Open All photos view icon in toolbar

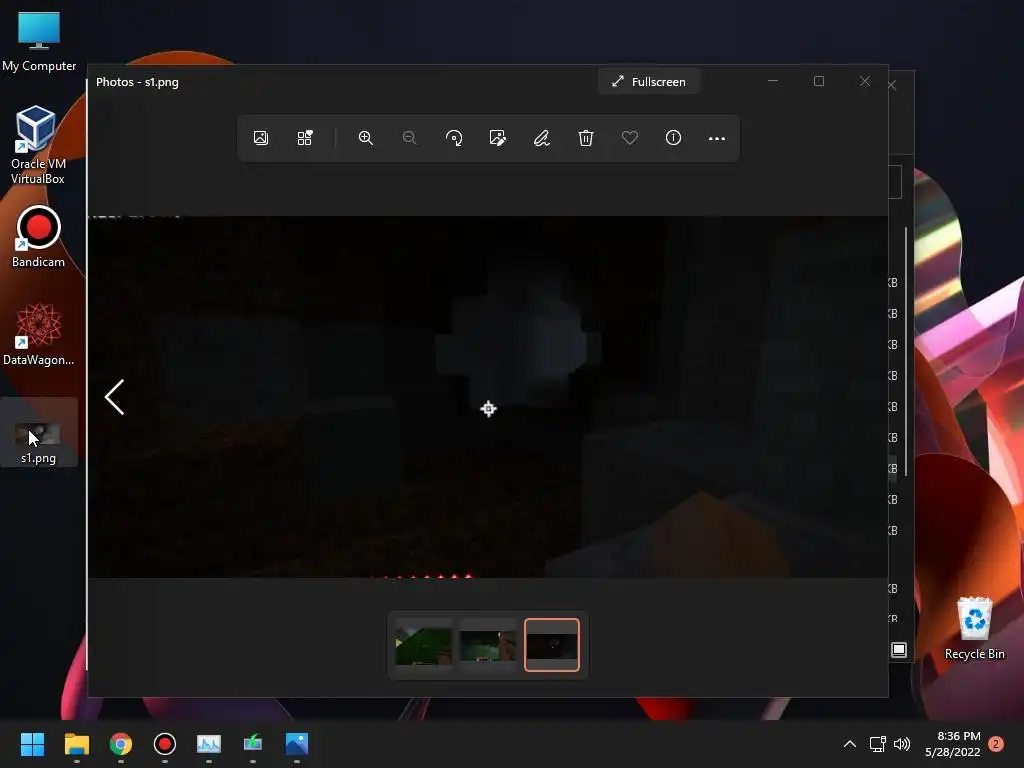pyautogui.click(x=261, y=138)
